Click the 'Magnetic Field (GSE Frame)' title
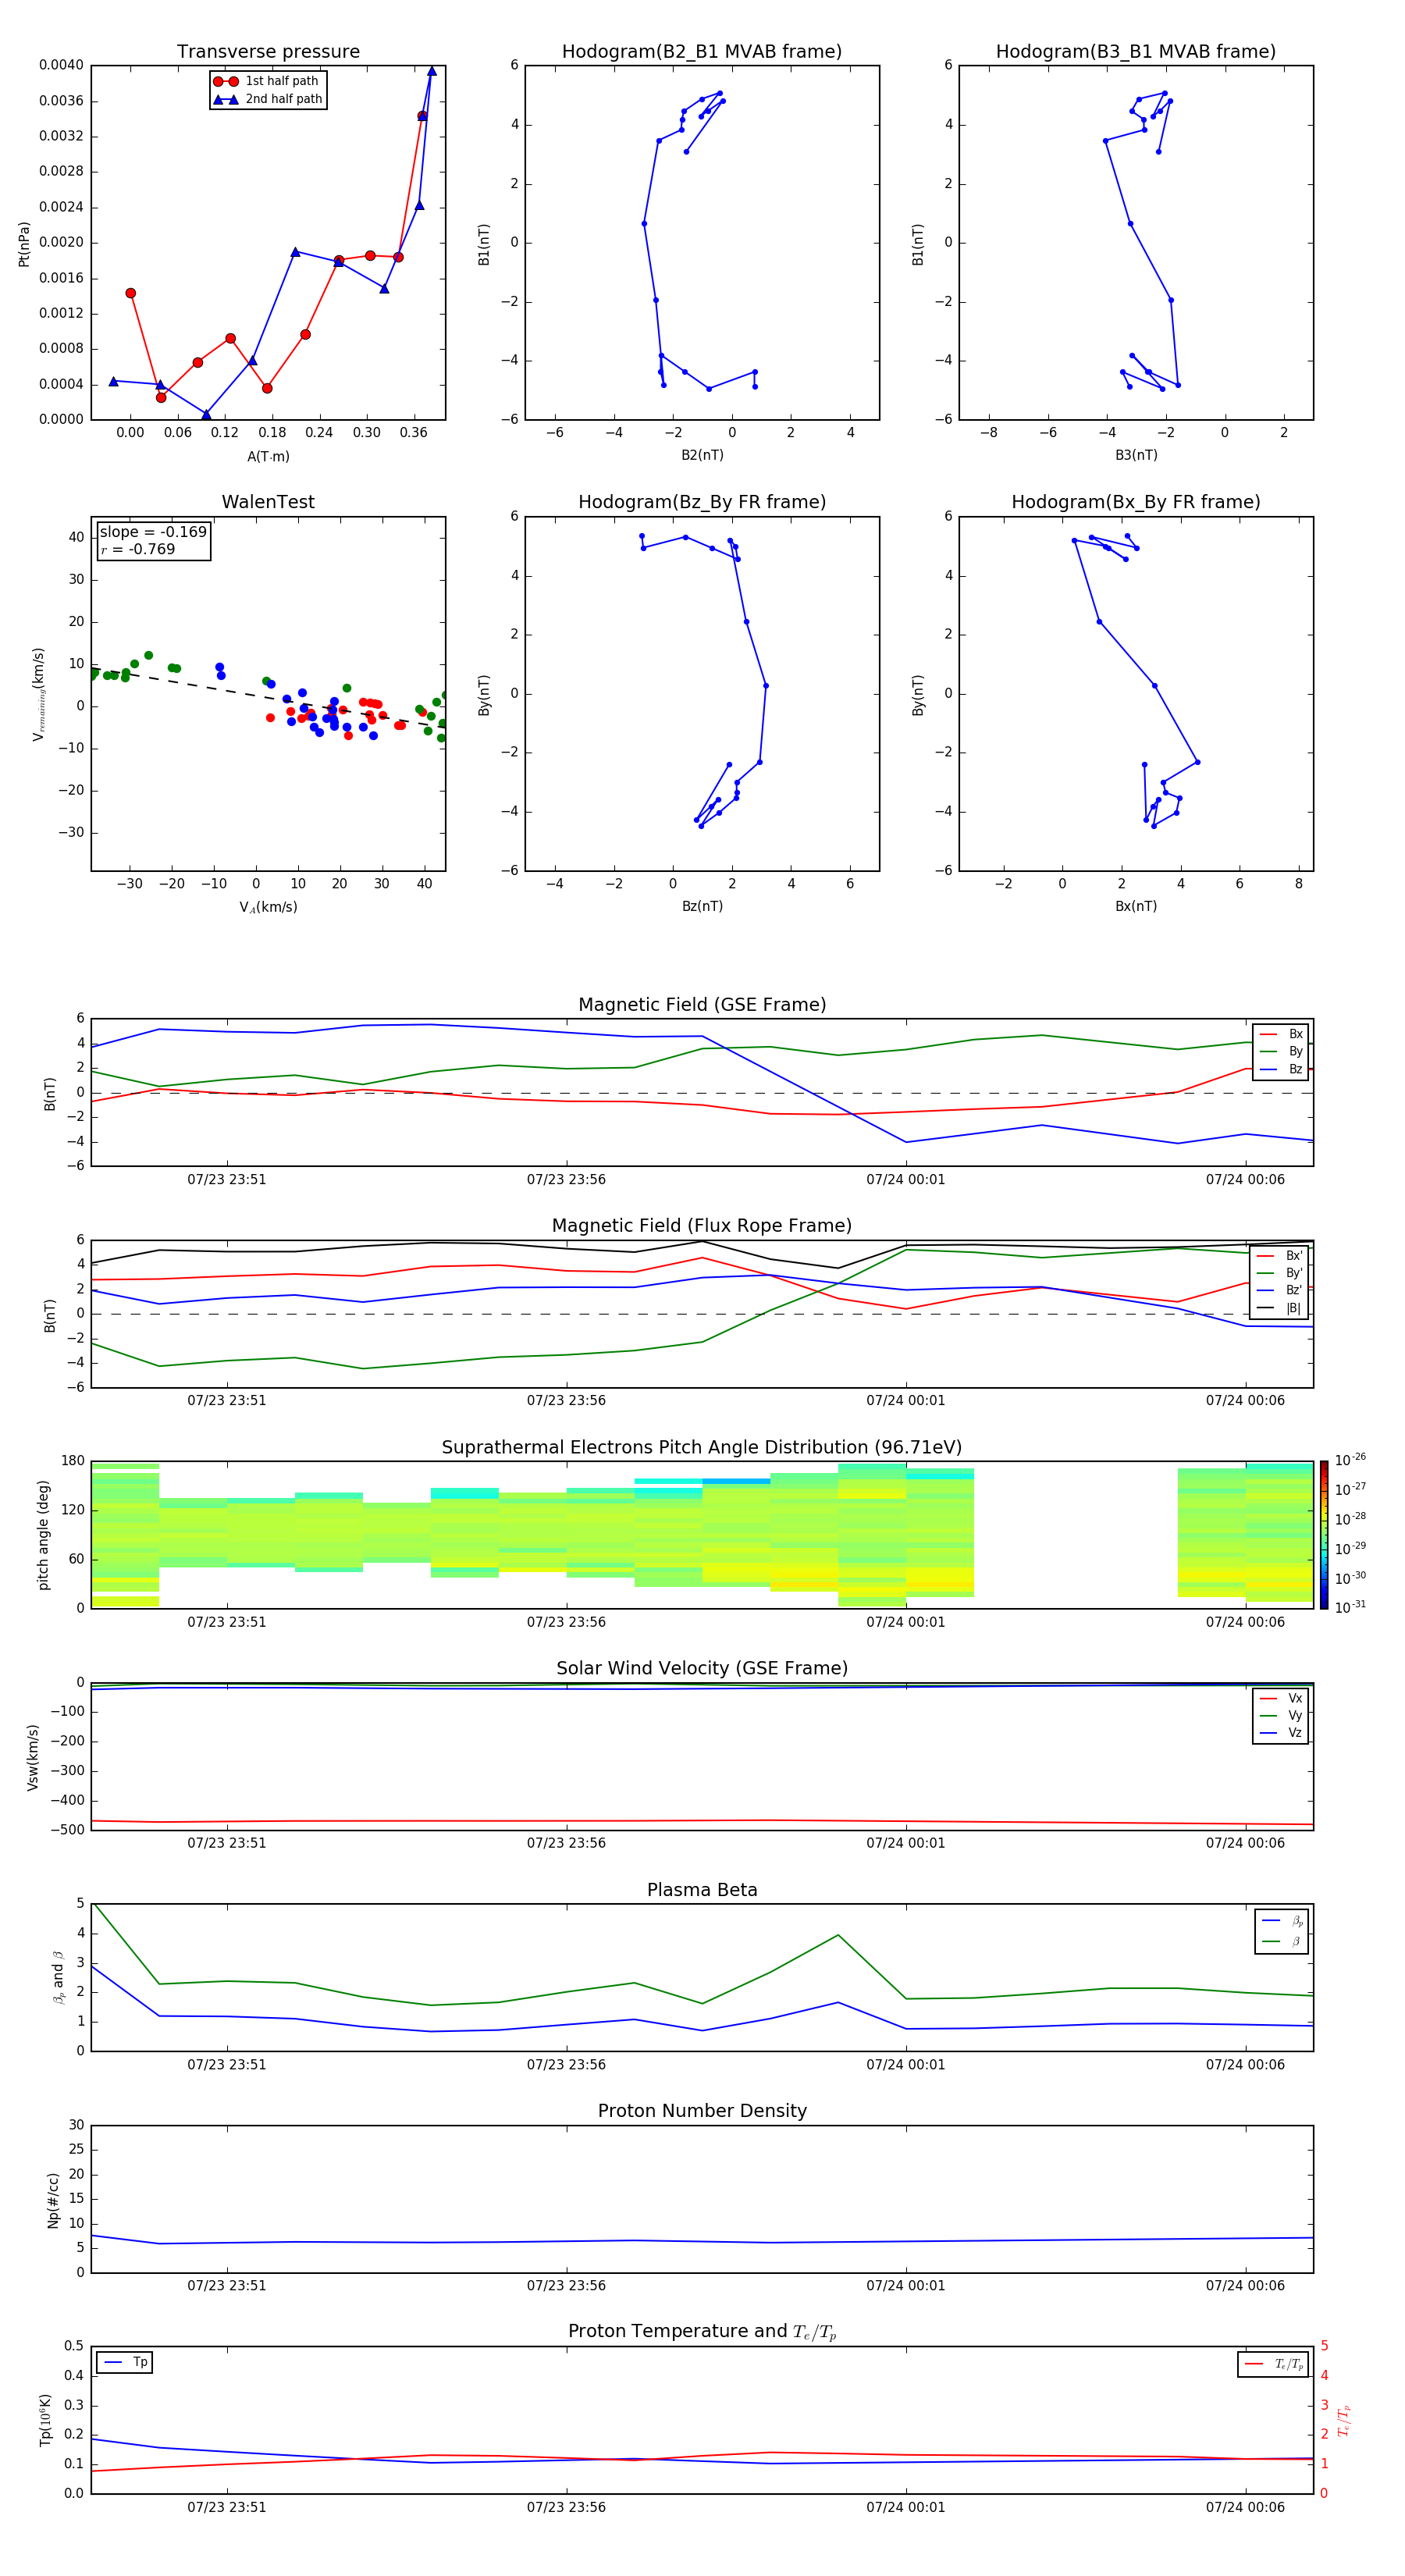 coord(702,1005)
